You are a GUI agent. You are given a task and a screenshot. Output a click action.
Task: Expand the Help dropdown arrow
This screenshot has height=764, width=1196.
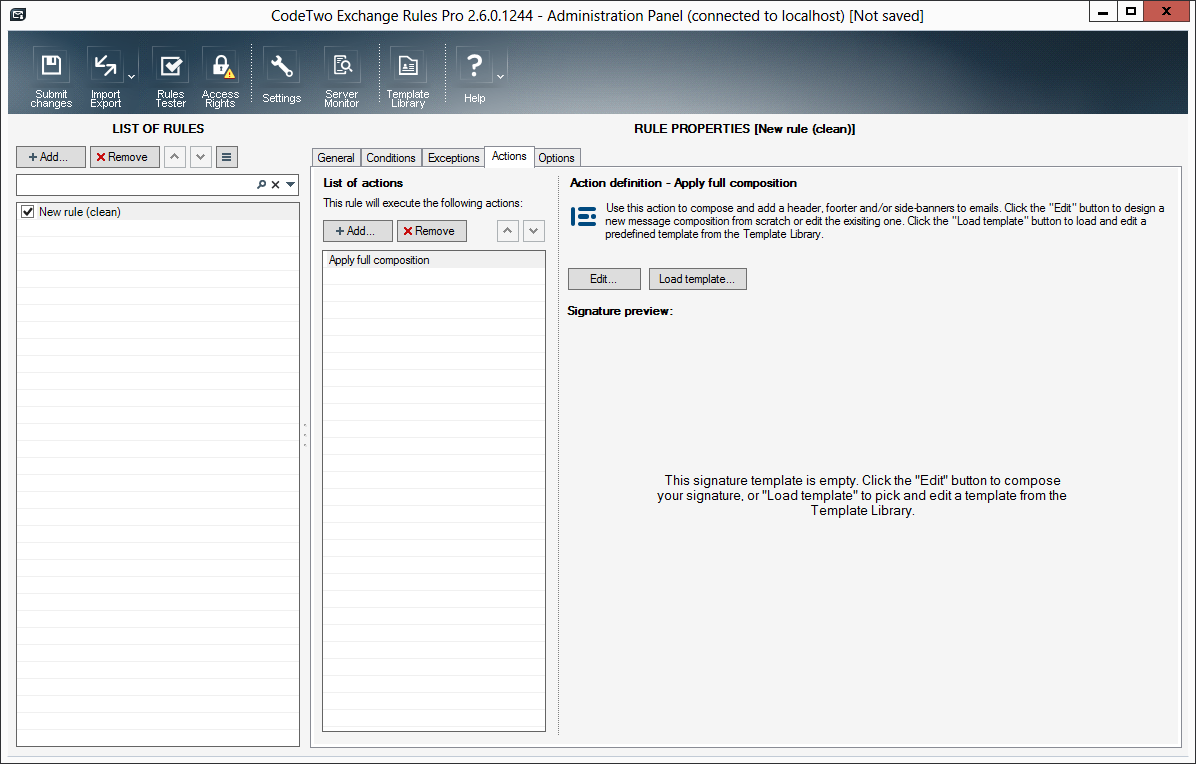point(500,75)
